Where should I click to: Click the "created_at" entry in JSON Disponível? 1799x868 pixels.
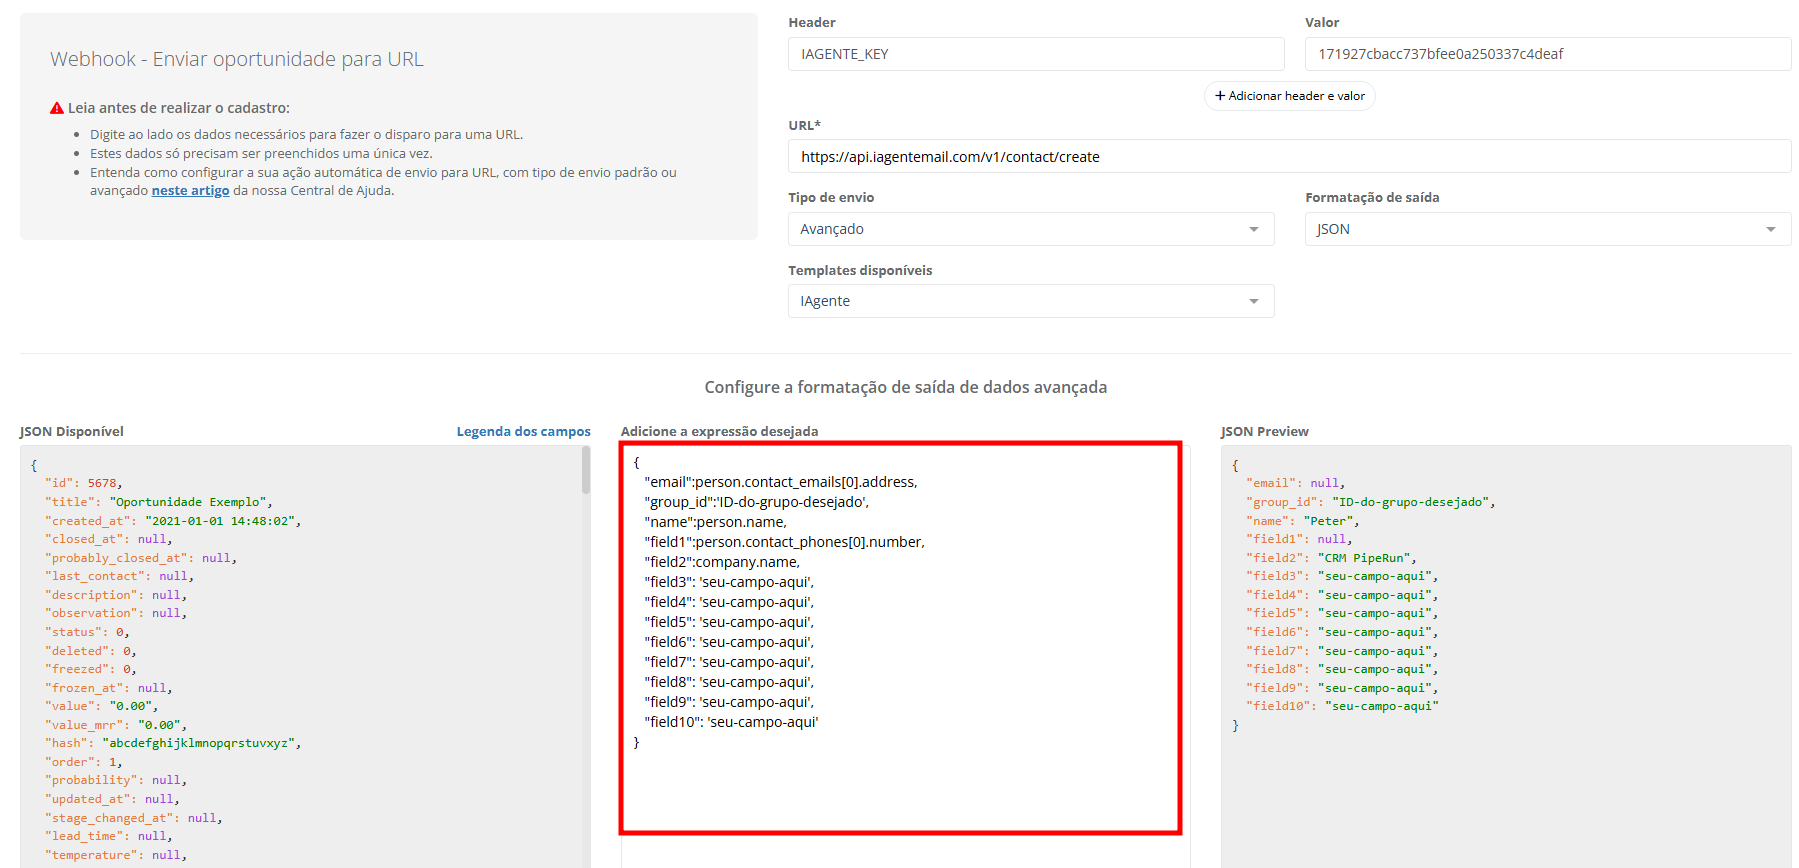172,521
